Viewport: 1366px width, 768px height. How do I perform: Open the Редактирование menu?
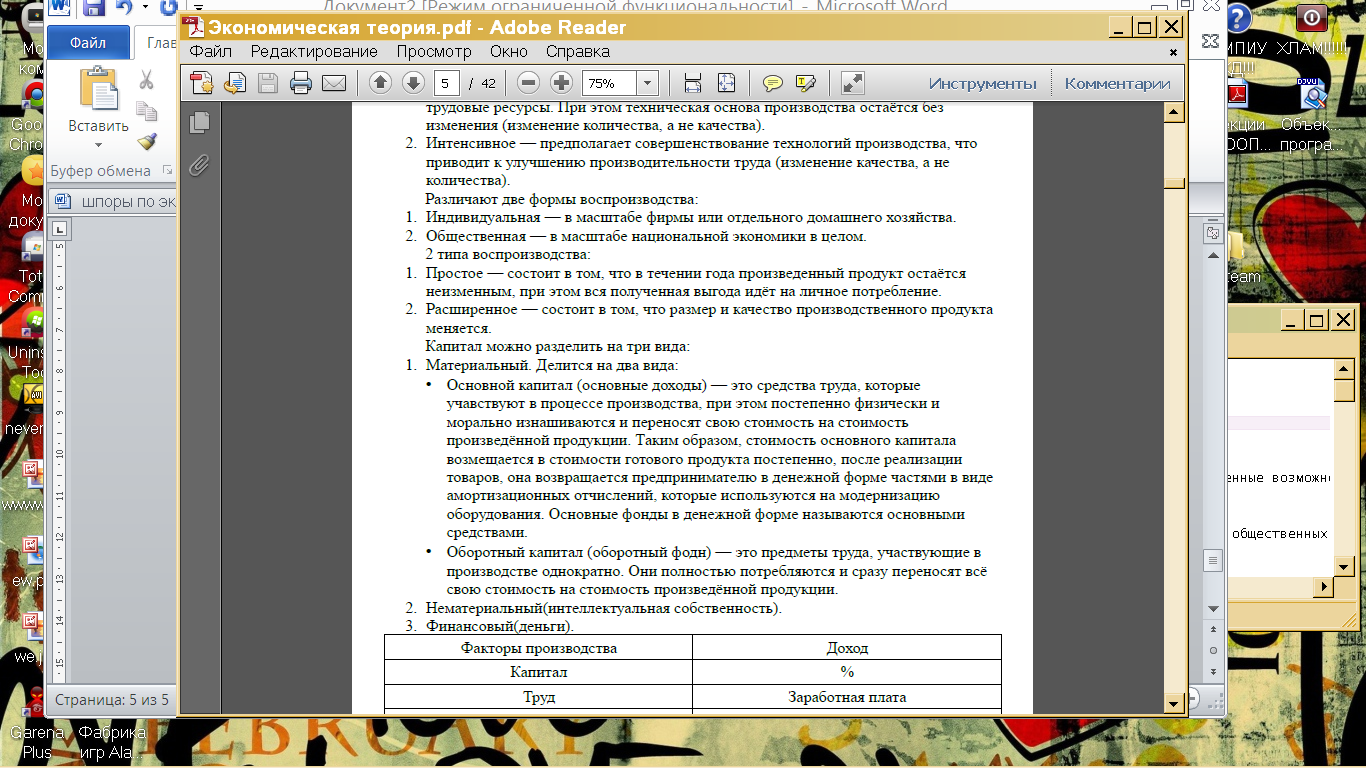[314, 51]
